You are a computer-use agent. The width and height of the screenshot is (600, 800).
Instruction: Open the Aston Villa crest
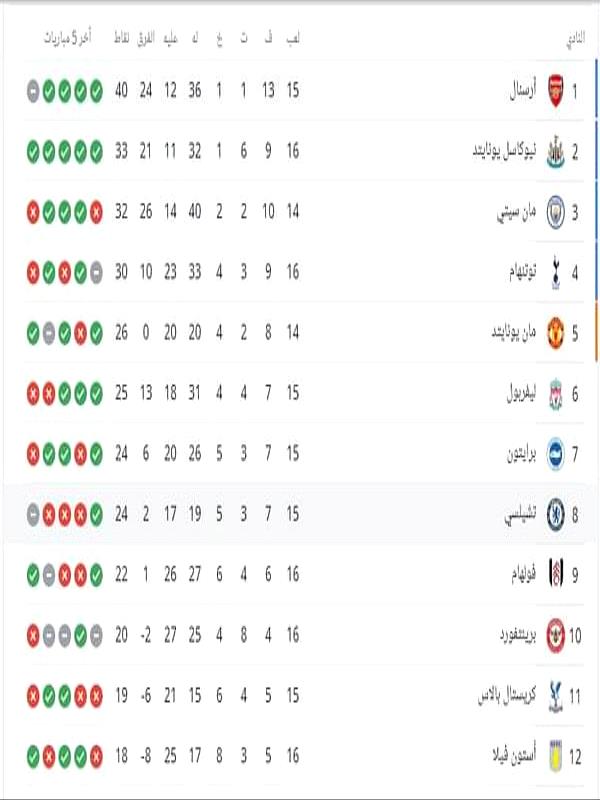pyautogui.click(x=556, y=757)
